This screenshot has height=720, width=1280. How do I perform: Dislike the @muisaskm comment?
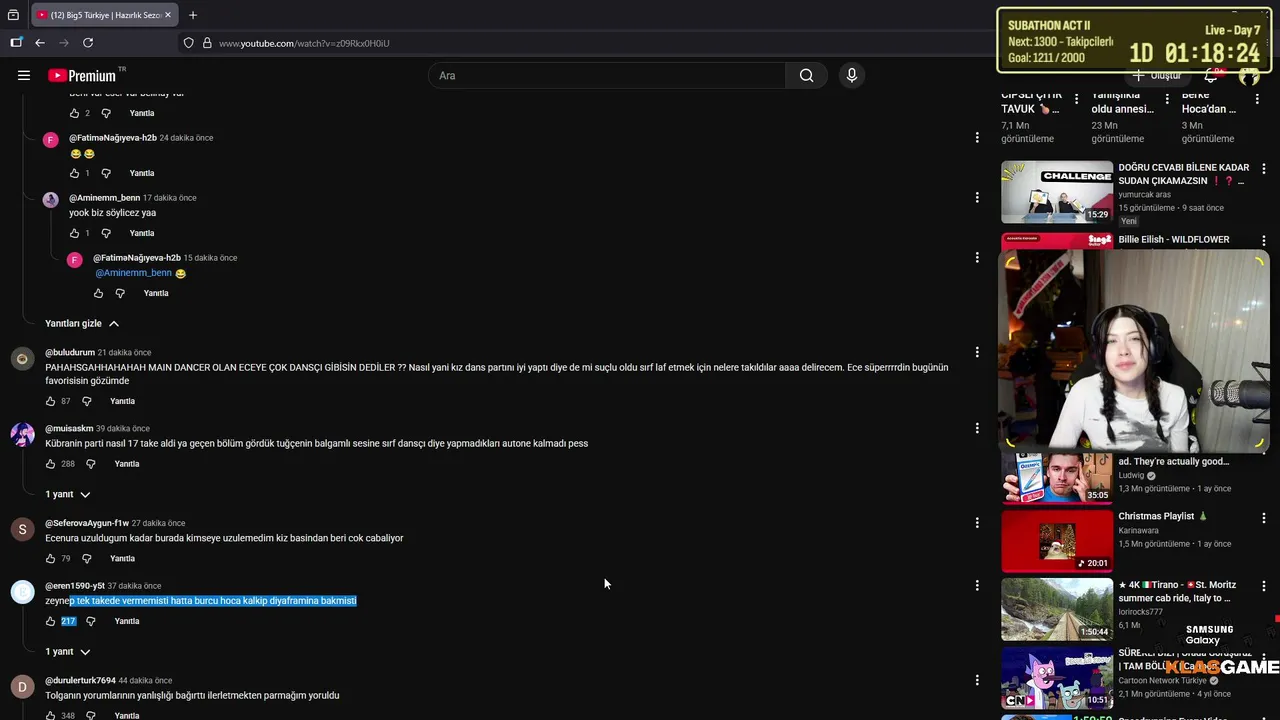tap(90, 464)
